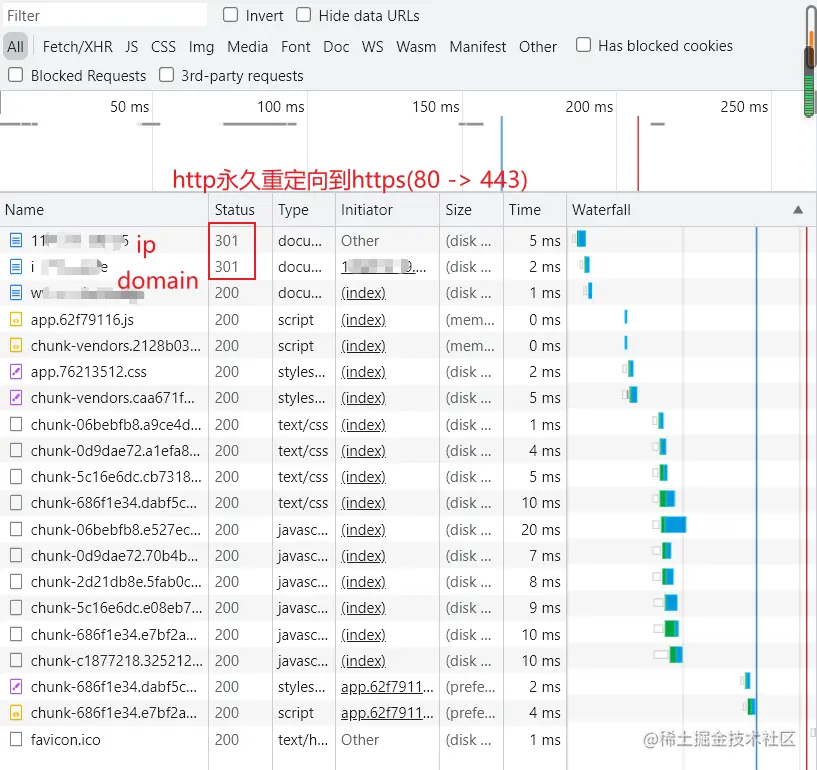The width and height of the screenshot is (817, 770).
Task: Toggle Hide data URLs checkbox
Action: click(x=303, y=15)
